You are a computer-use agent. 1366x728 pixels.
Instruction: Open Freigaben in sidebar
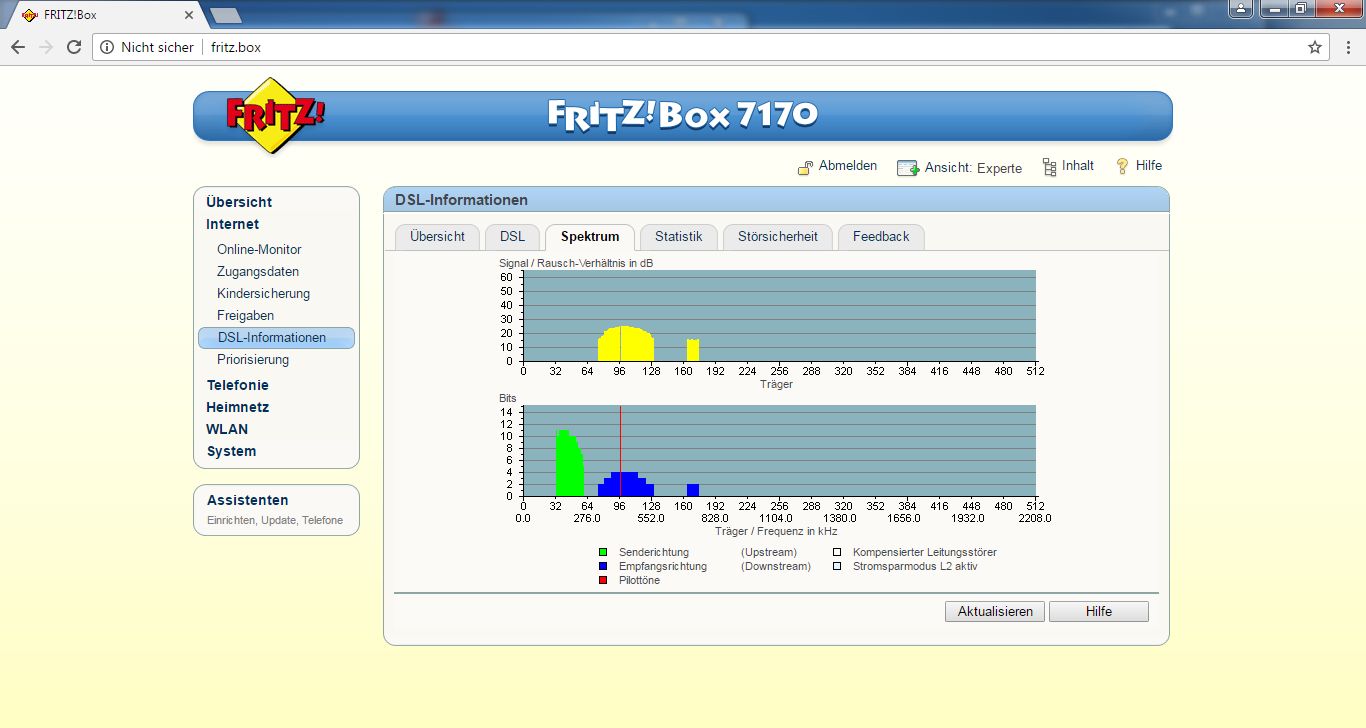tap(245, 316)
